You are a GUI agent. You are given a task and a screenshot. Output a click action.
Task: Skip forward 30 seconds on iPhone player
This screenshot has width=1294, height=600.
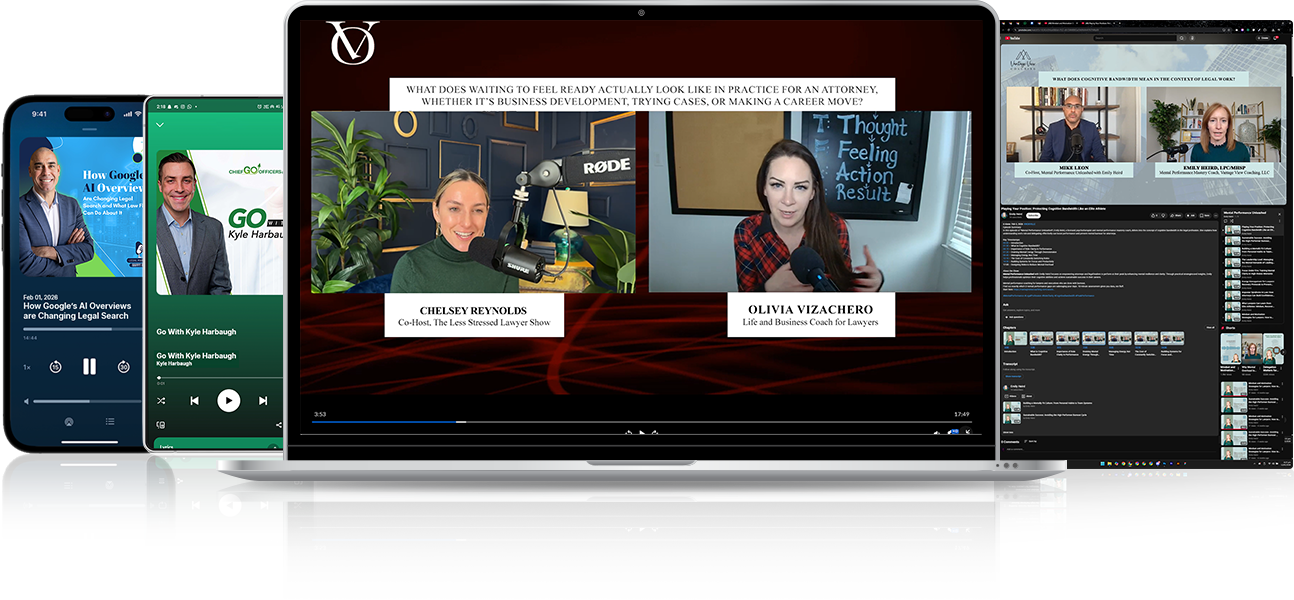point(123,367)
